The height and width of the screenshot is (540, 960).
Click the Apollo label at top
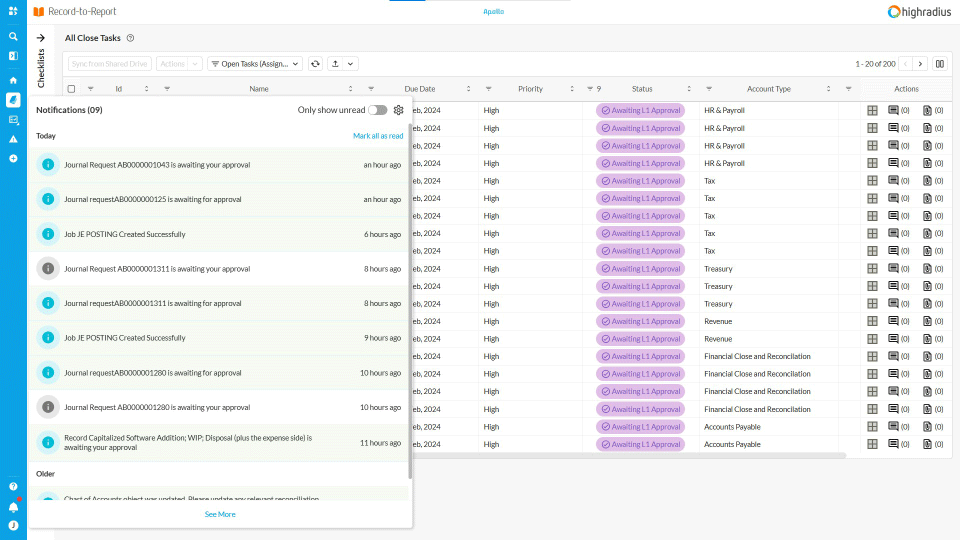pyautogui.click(x=493, y=12)
